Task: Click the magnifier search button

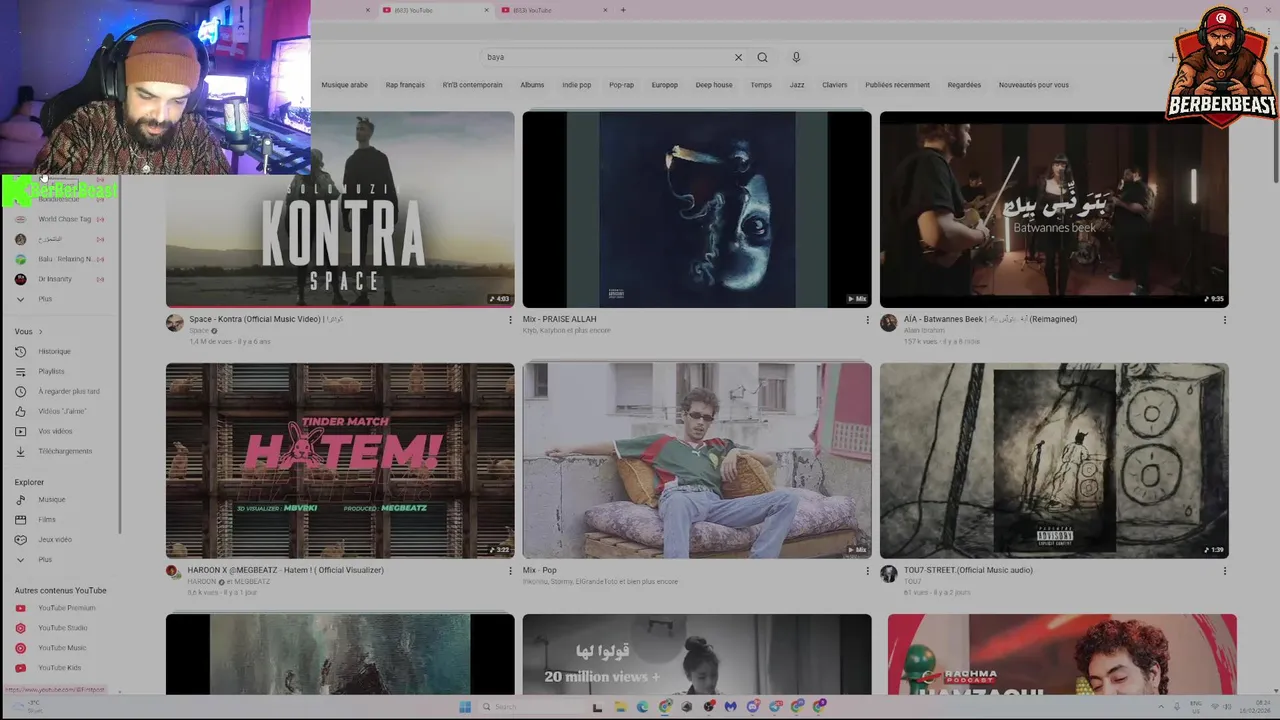Action: click(762, 57)
